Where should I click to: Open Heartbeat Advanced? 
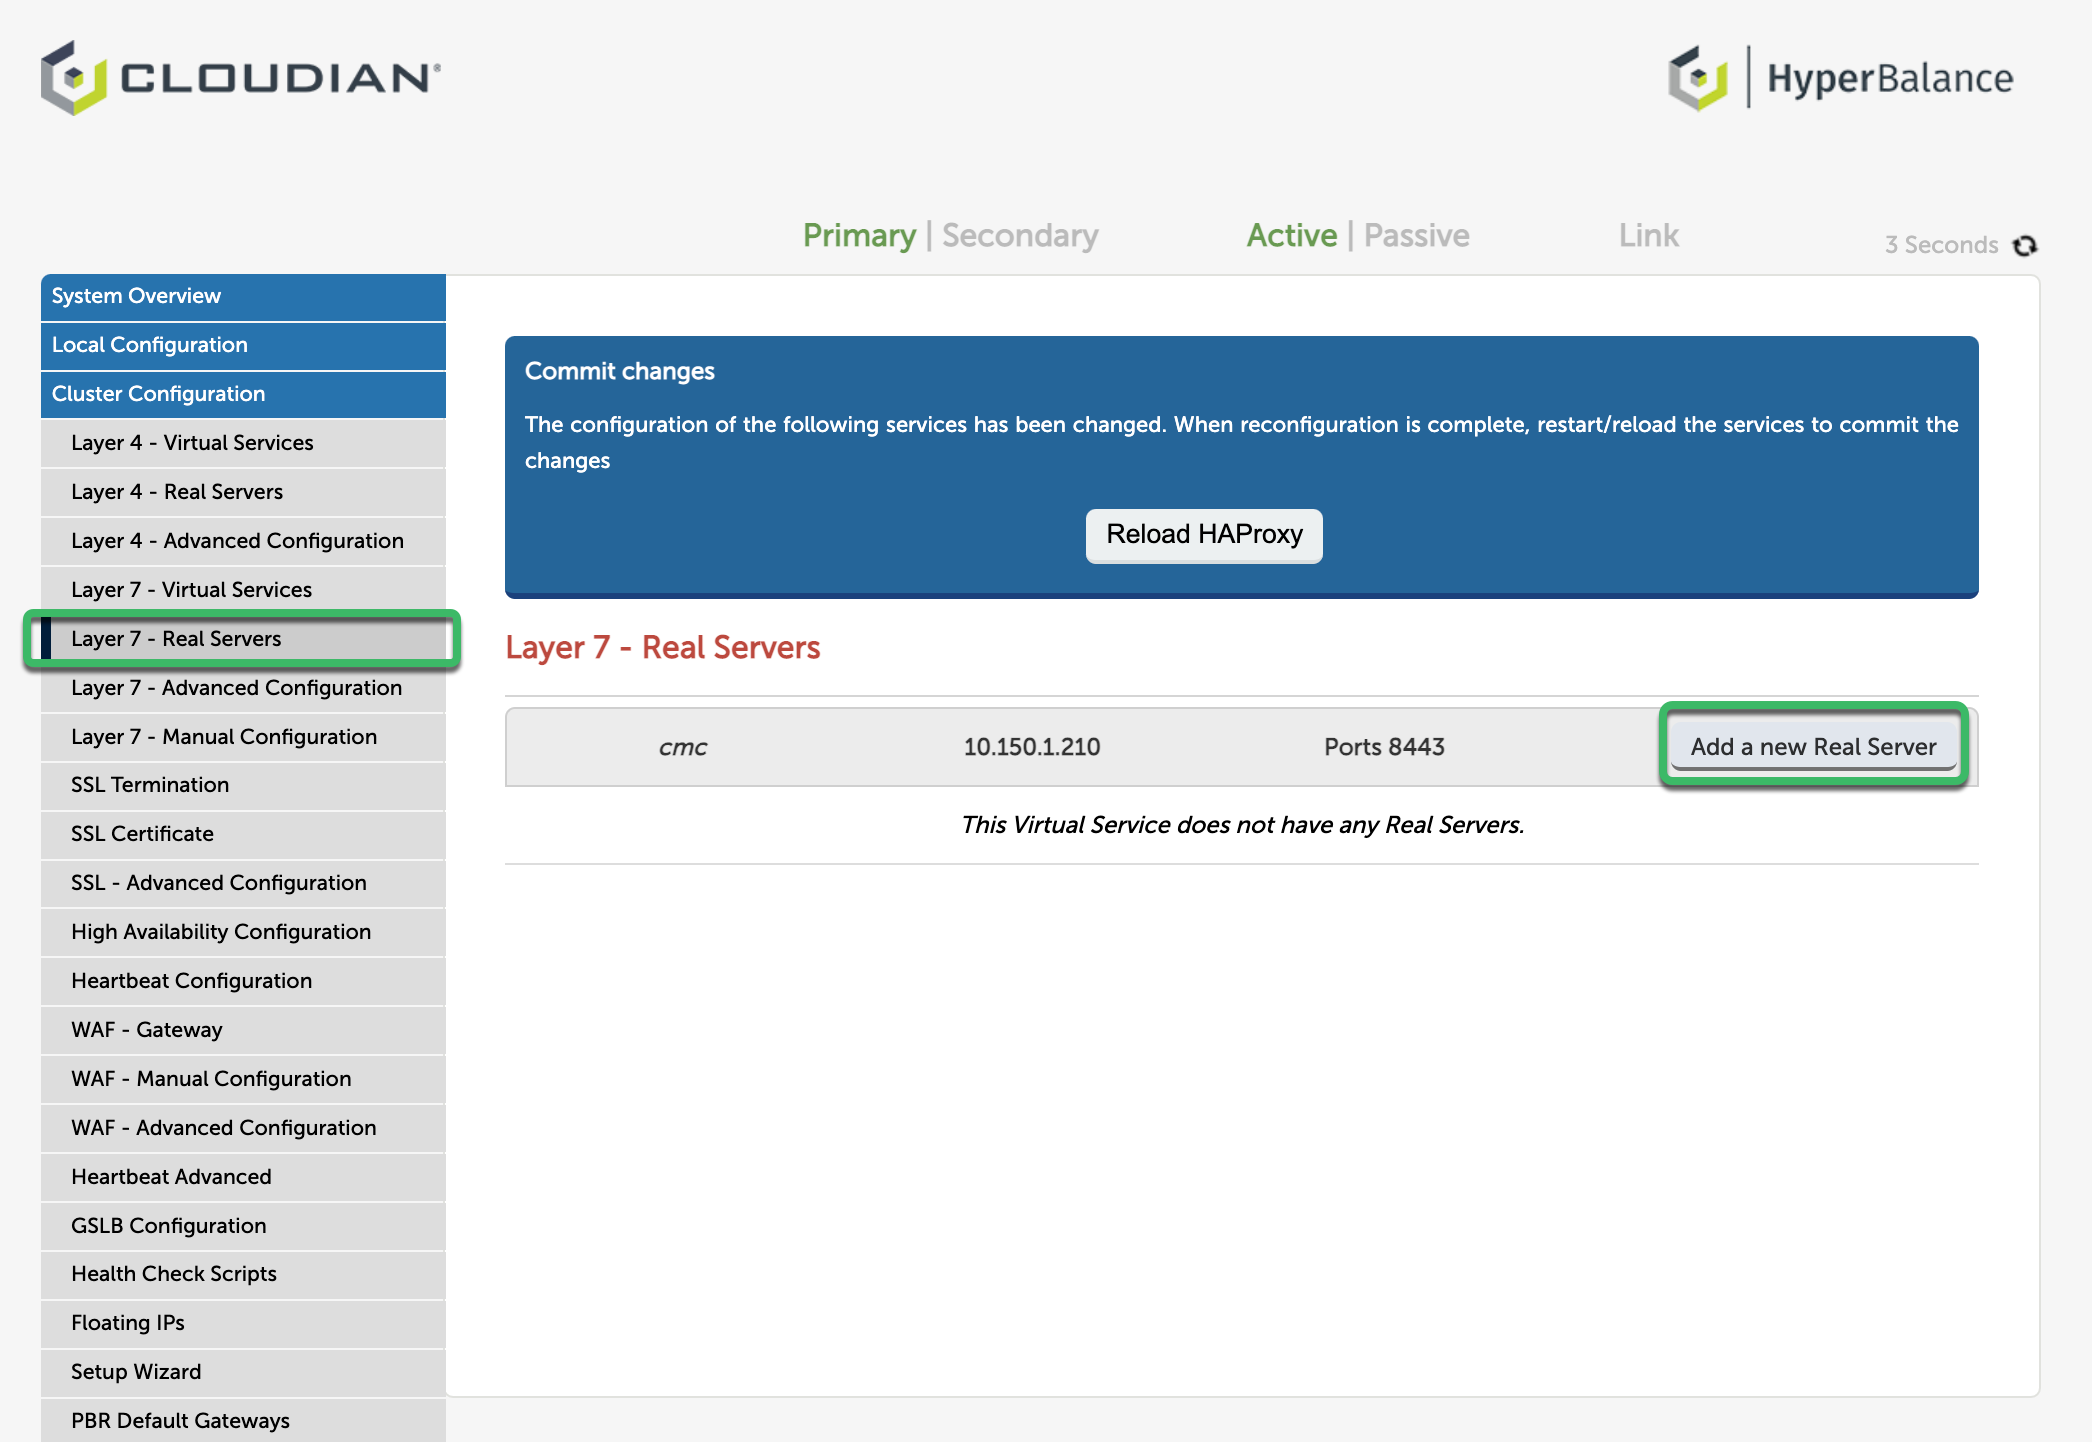[243, 1177]
